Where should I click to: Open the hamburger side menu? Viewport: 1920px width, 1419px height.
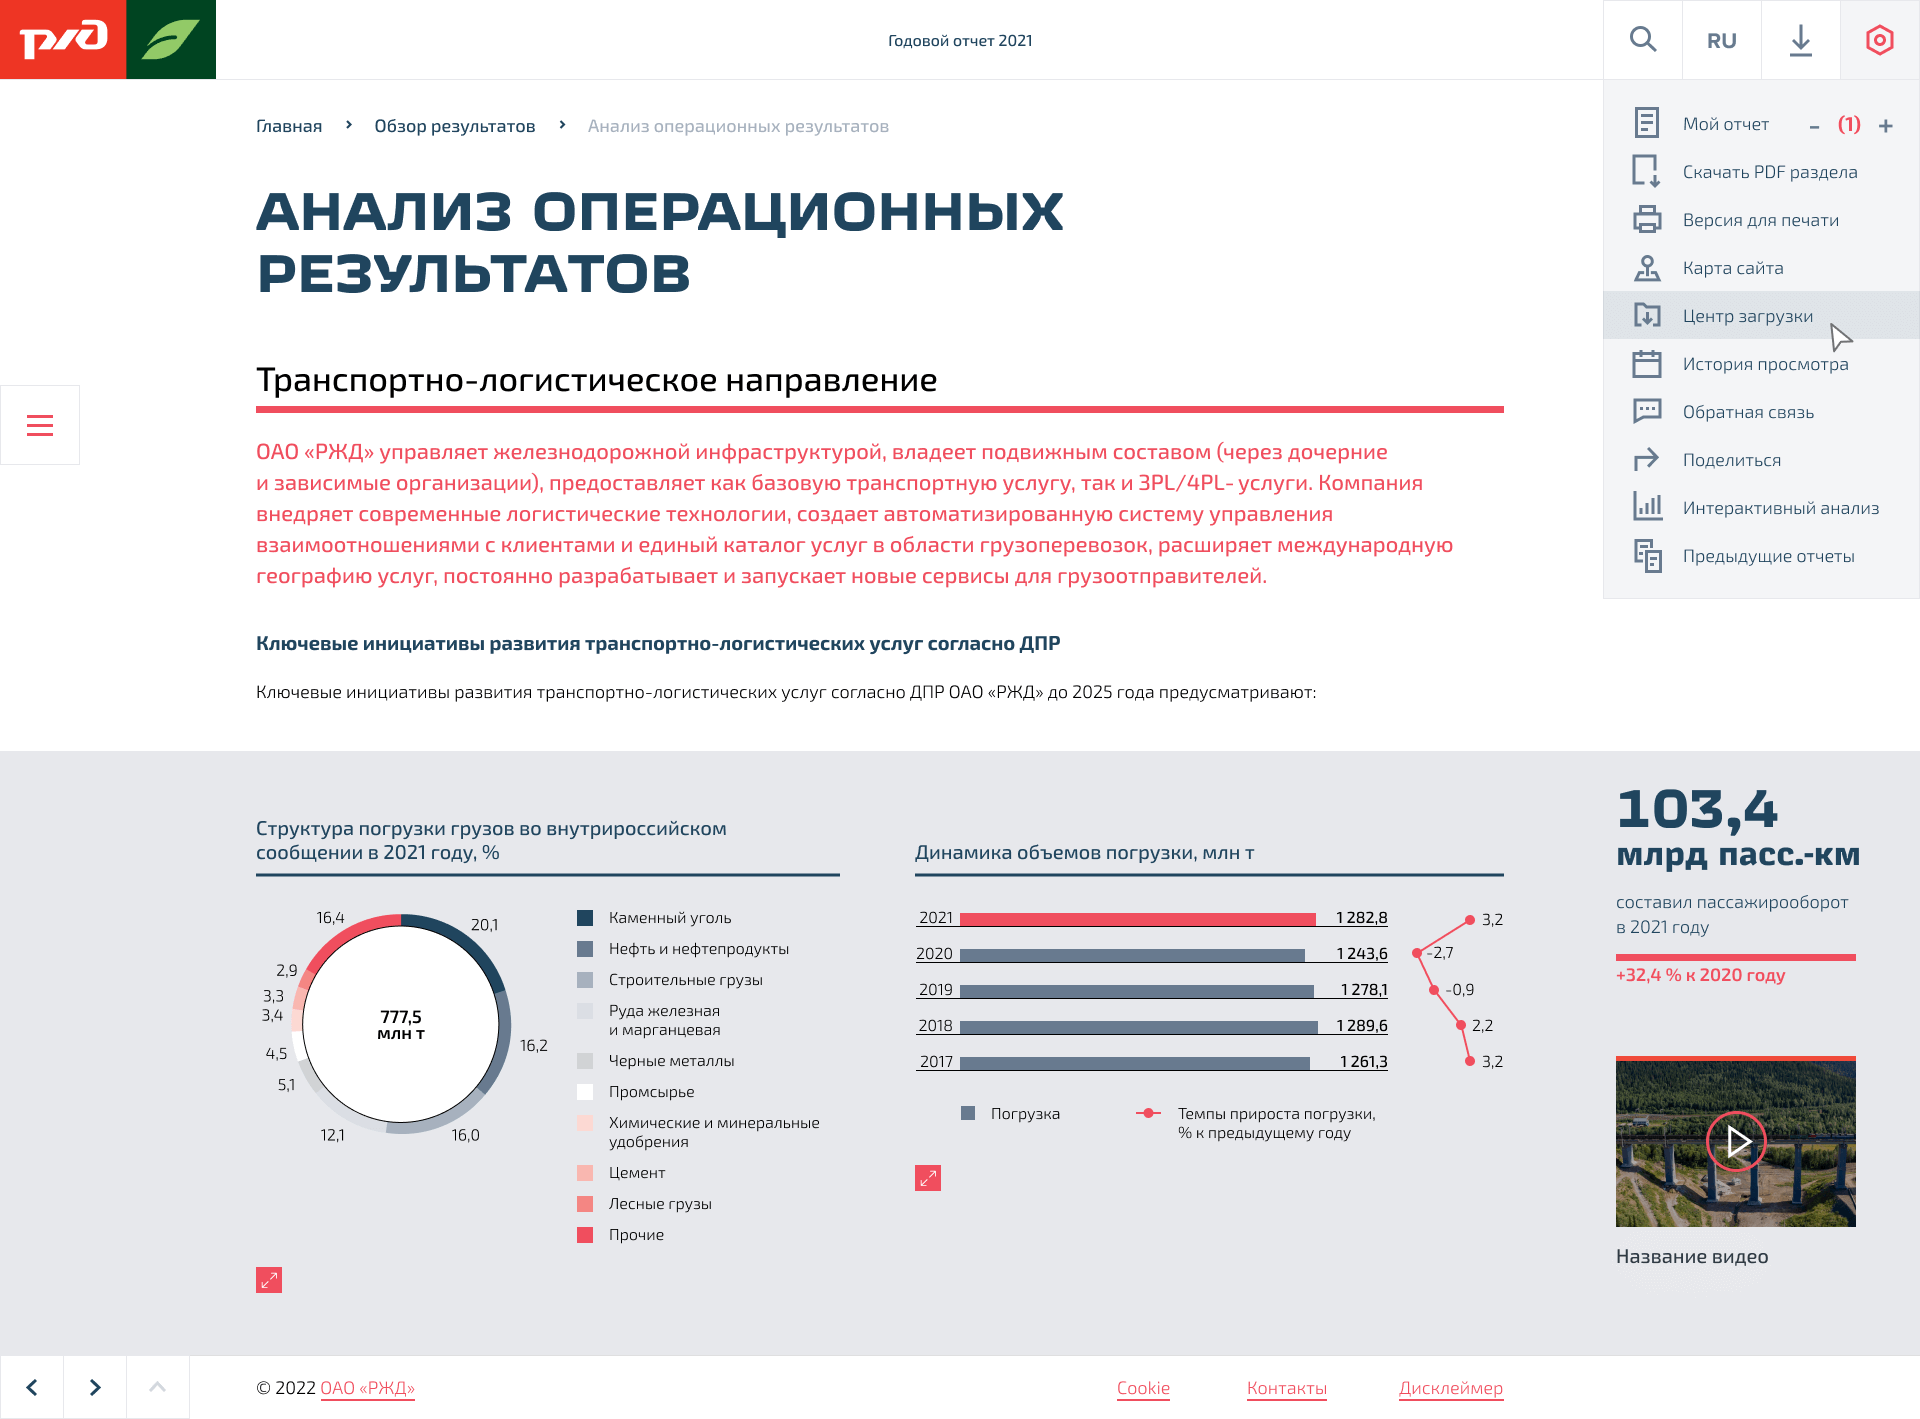40,425
